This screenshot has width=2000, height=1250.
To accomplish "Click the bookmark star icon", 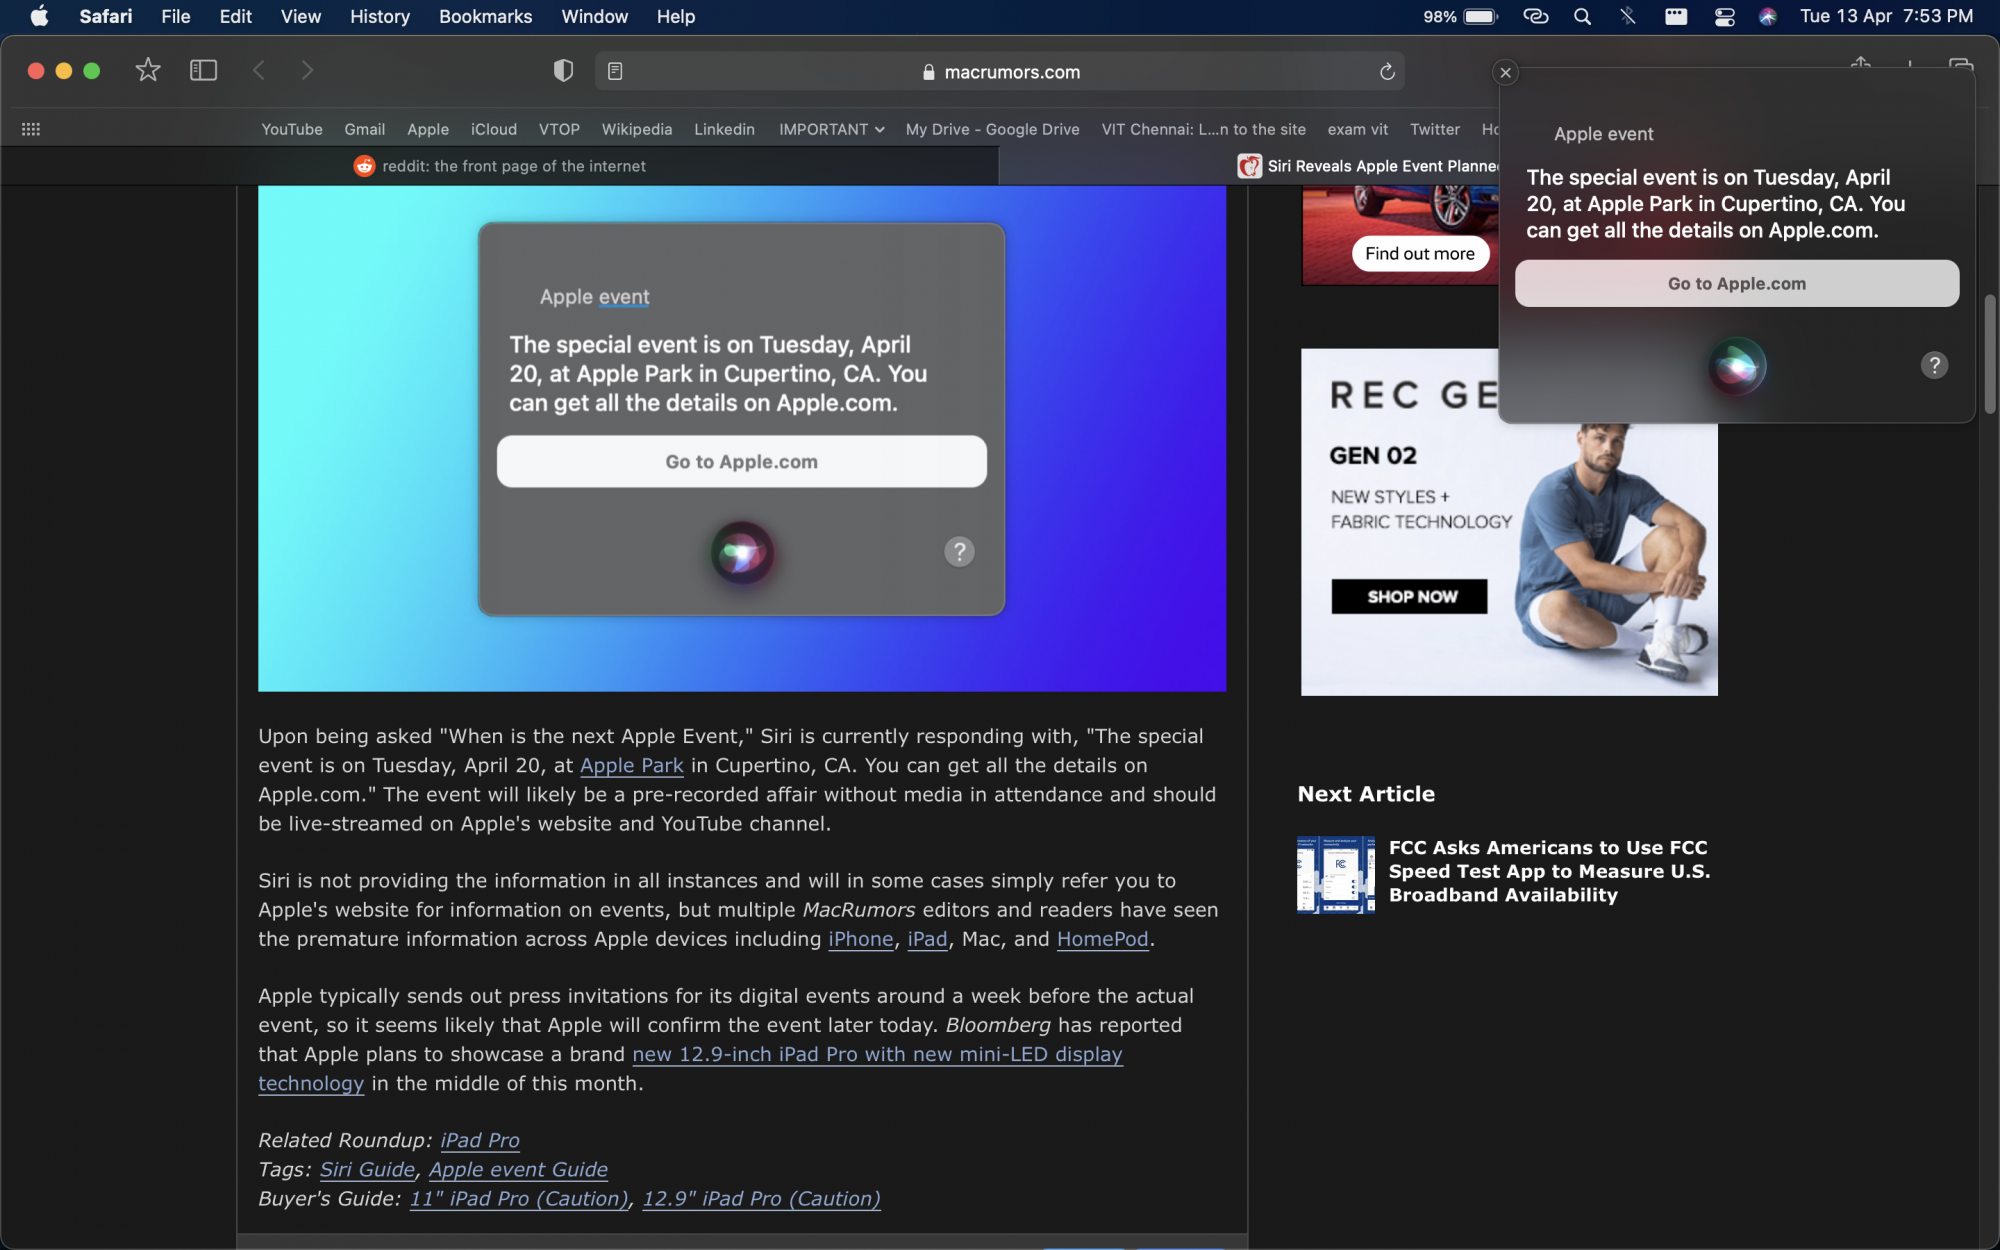I will (148, 70).
